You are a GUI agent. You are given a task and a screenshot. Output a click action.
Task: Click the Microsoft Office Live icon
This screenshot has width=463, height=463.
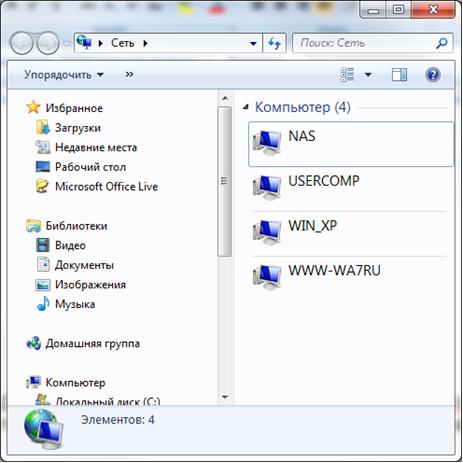coord(43,186)
